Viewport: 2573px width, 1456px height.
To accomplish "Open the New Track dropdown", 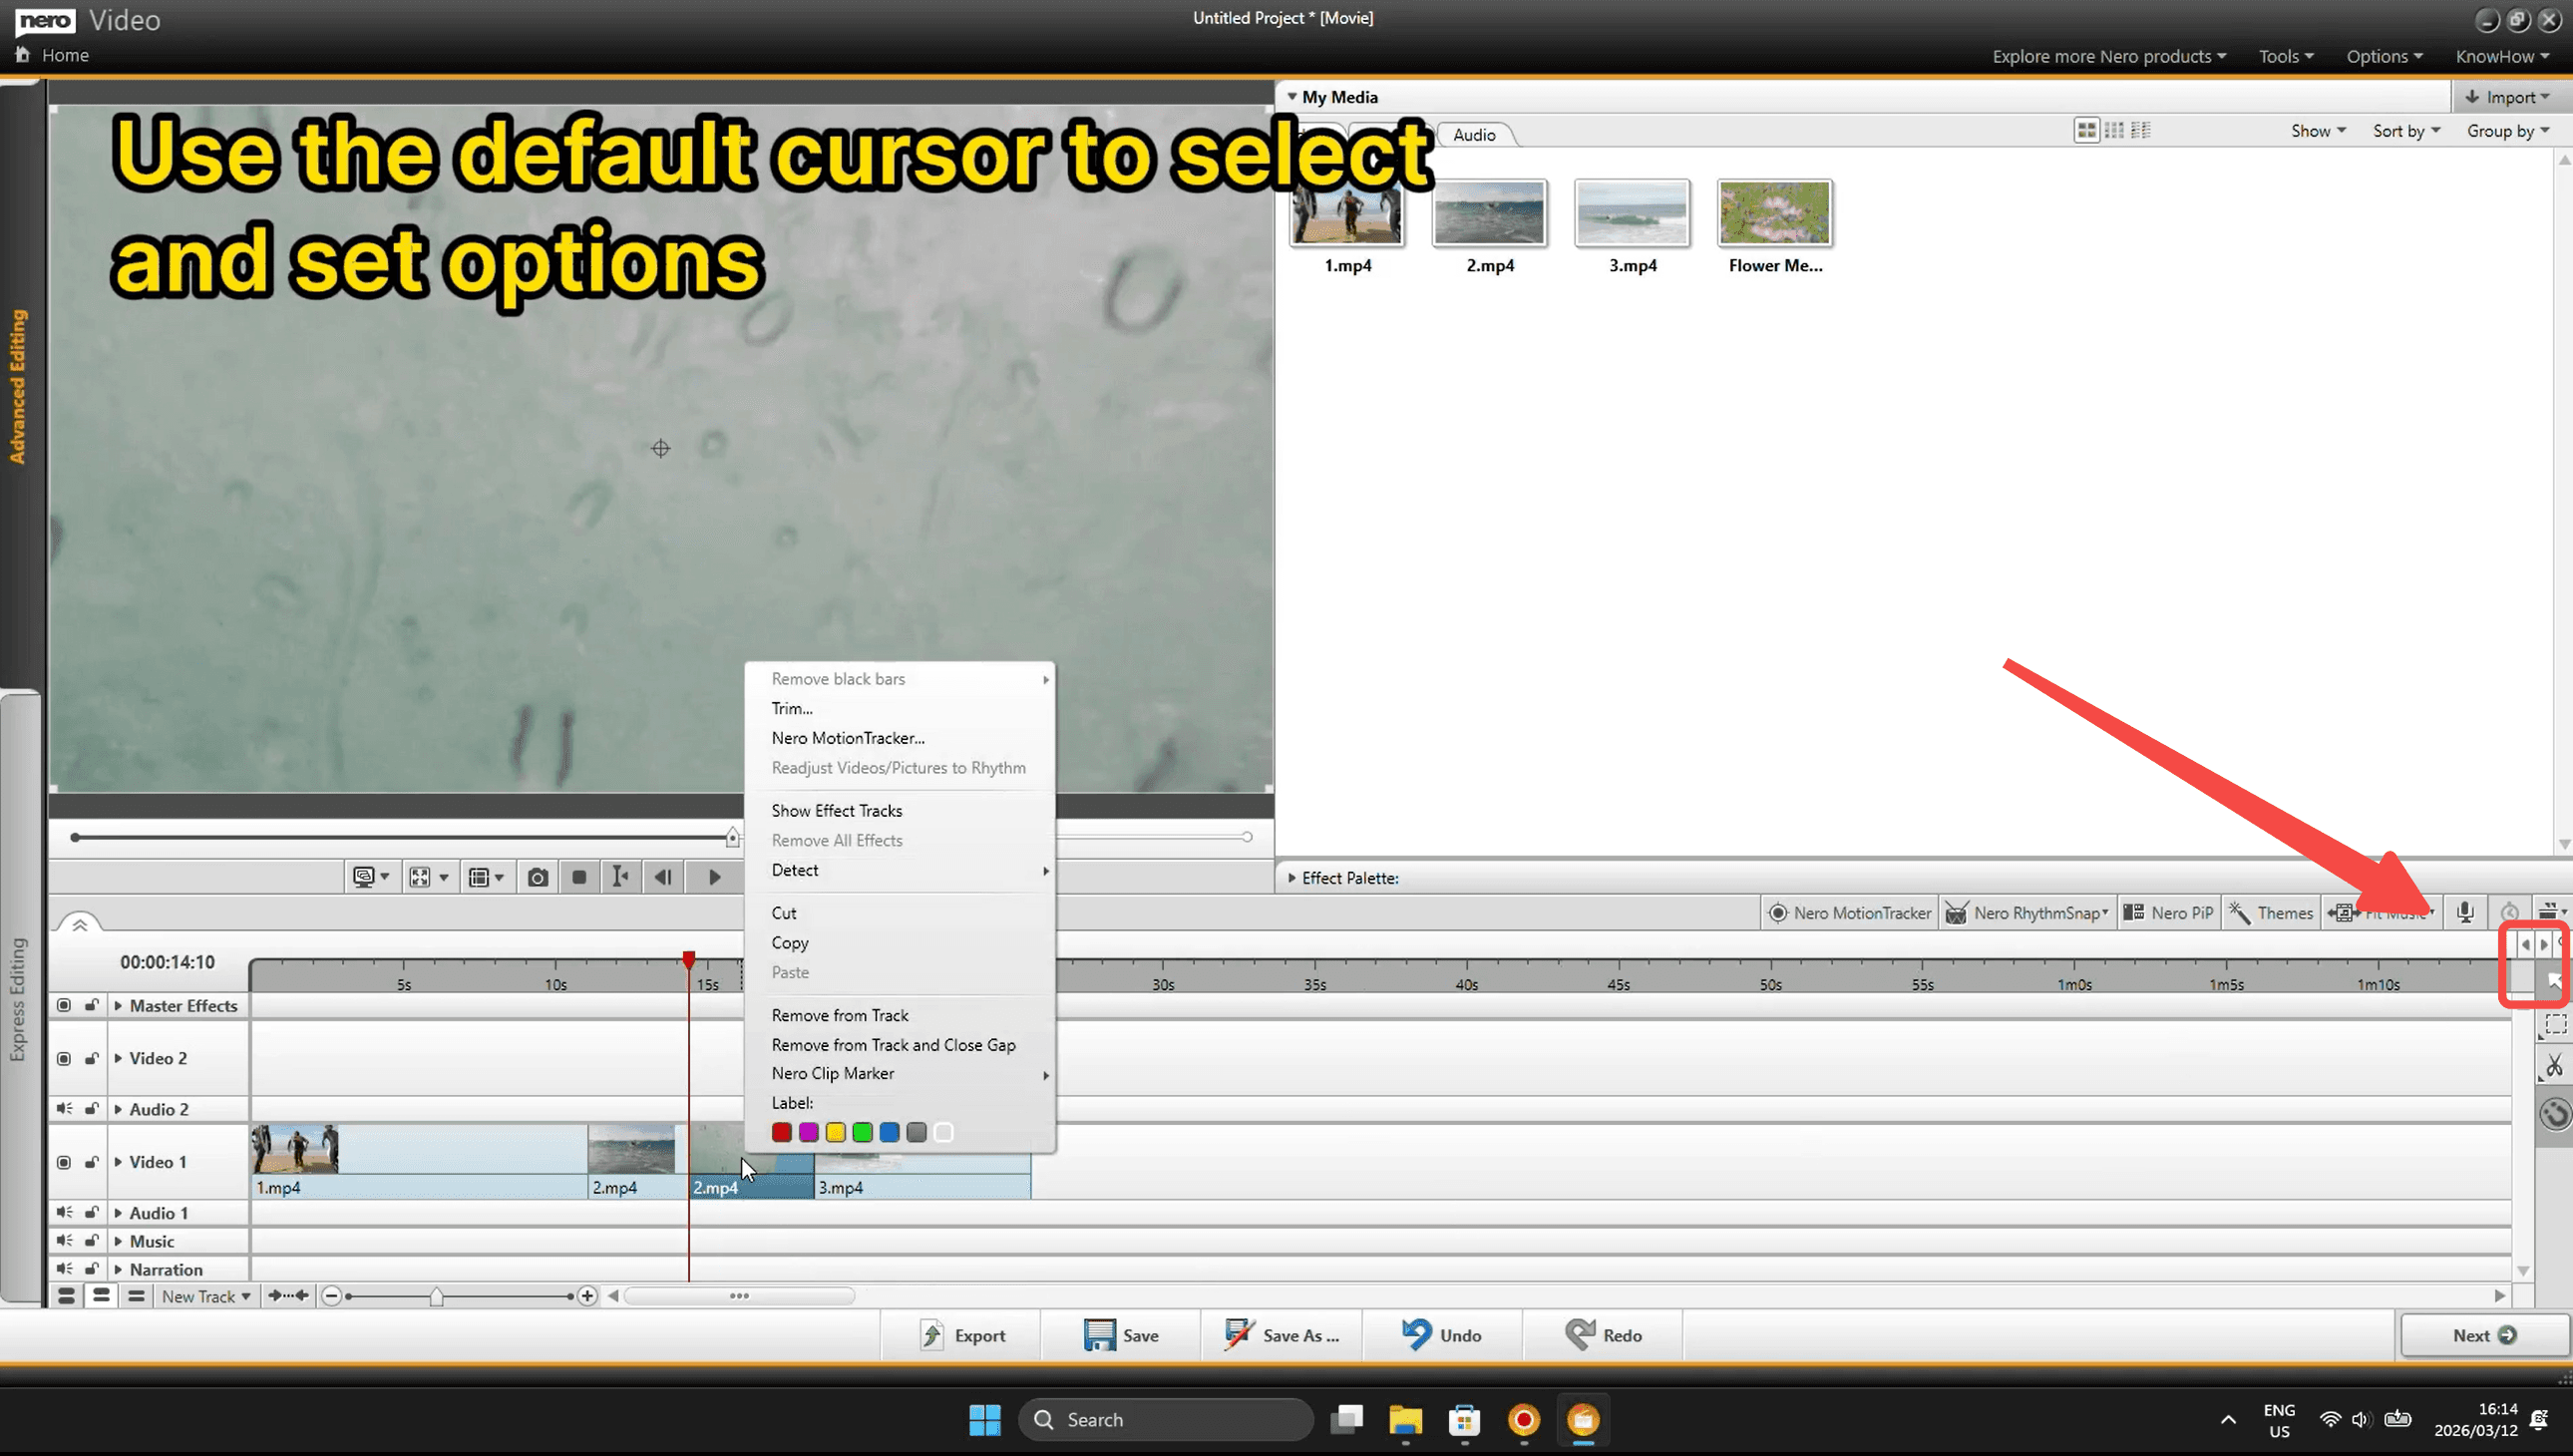I will [x=206, y=1296].
